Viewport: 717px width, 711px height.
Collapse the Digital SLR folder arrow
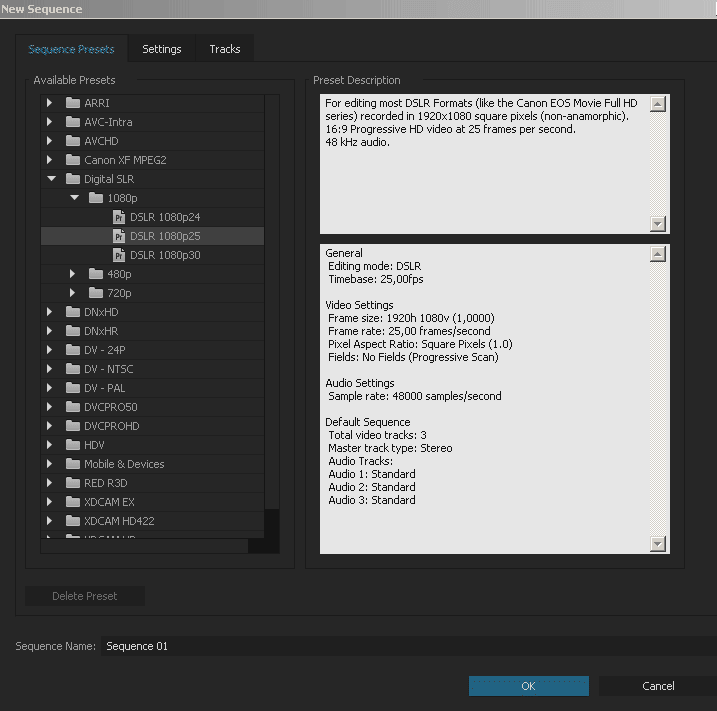pos(51,179)
